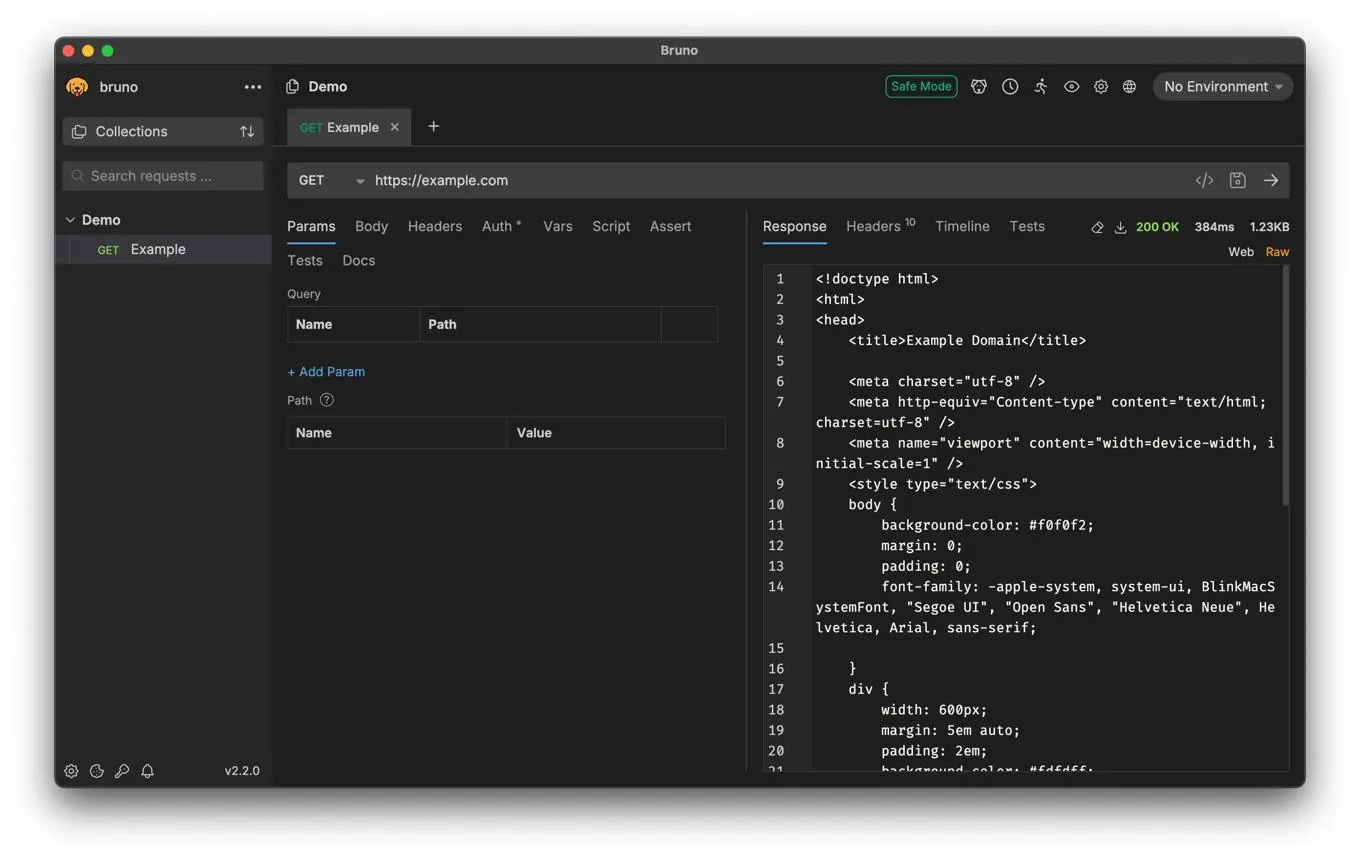Viewport: 1360px width, 860px height.
Task: Save the request with floppy disk icon
Action: (1237, 180)
